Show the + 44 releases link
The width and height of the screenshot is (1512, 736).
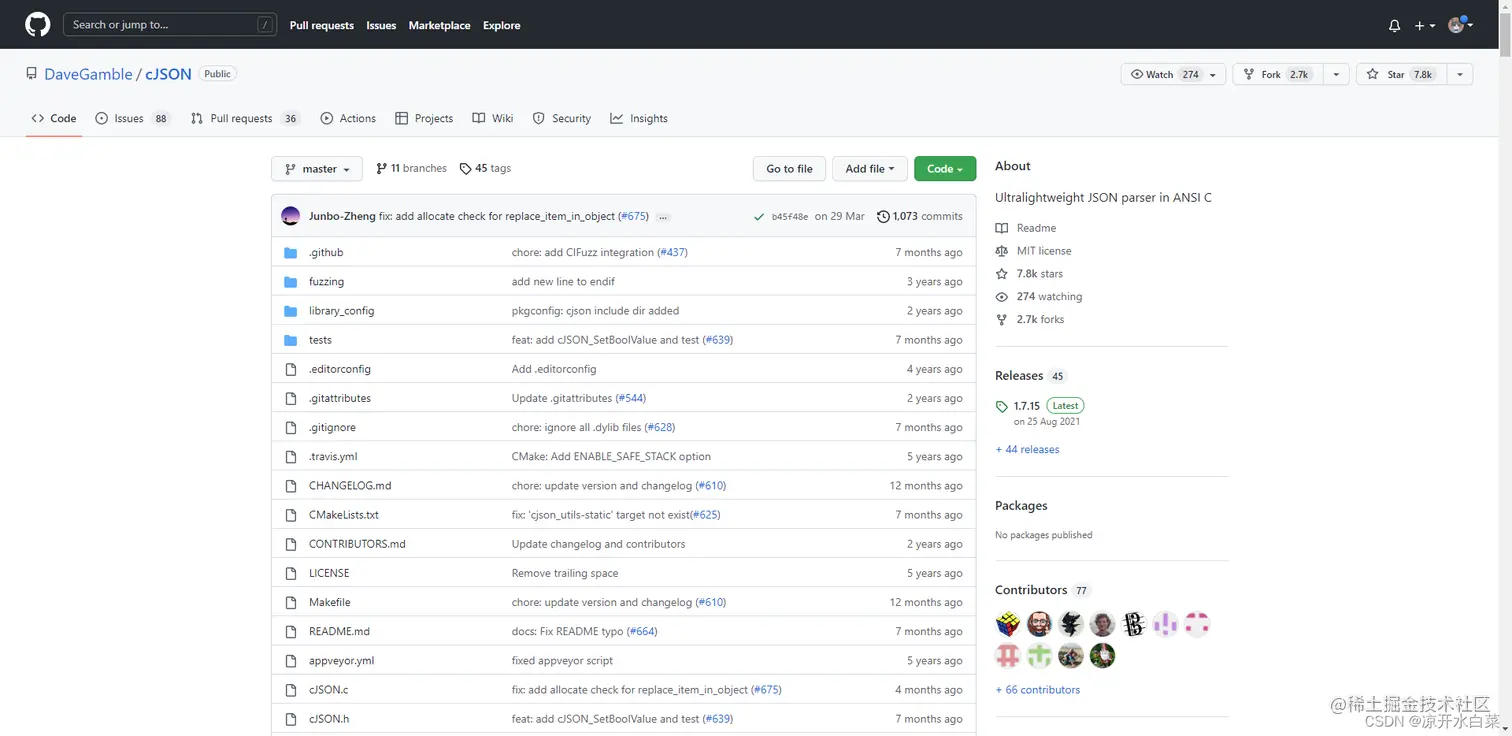pyautogui.click(x=1027, y=450)
